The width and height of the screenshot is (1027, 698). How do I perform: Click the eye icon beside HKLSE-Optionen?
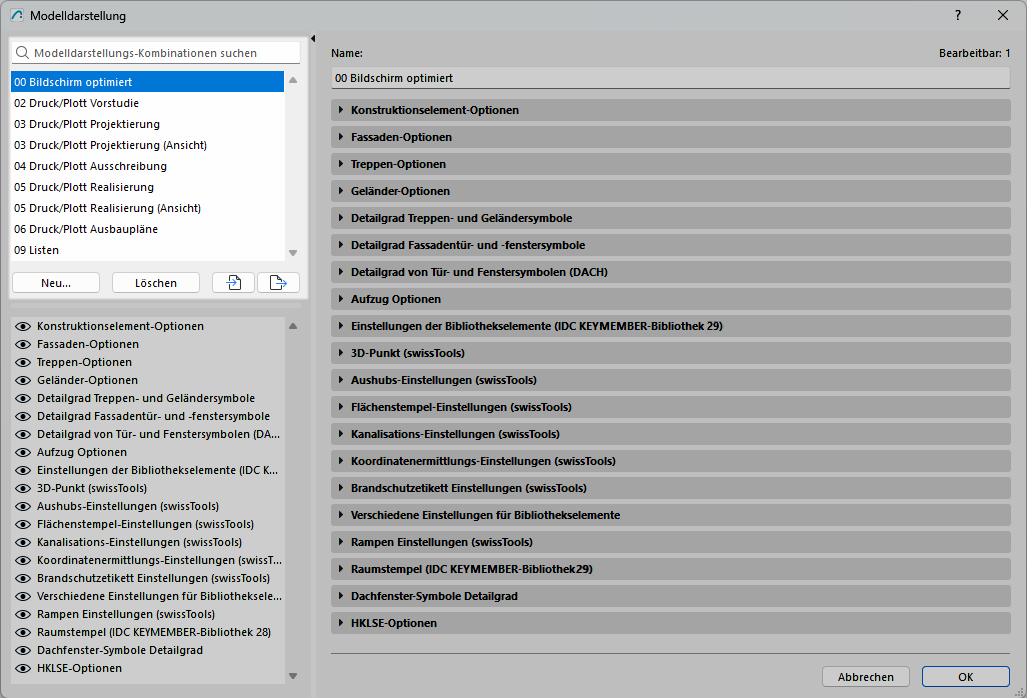(23, 668)
